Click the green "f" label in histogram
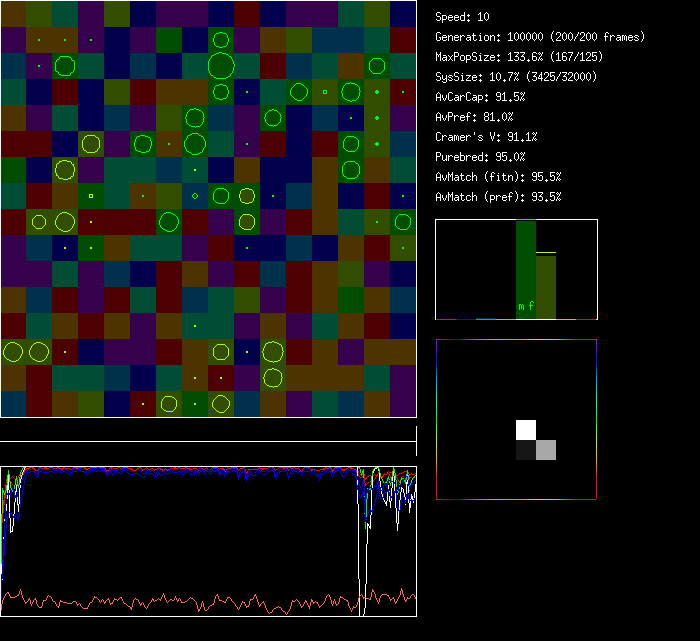This screenshot has height=641, width=700. coord(531,306)
